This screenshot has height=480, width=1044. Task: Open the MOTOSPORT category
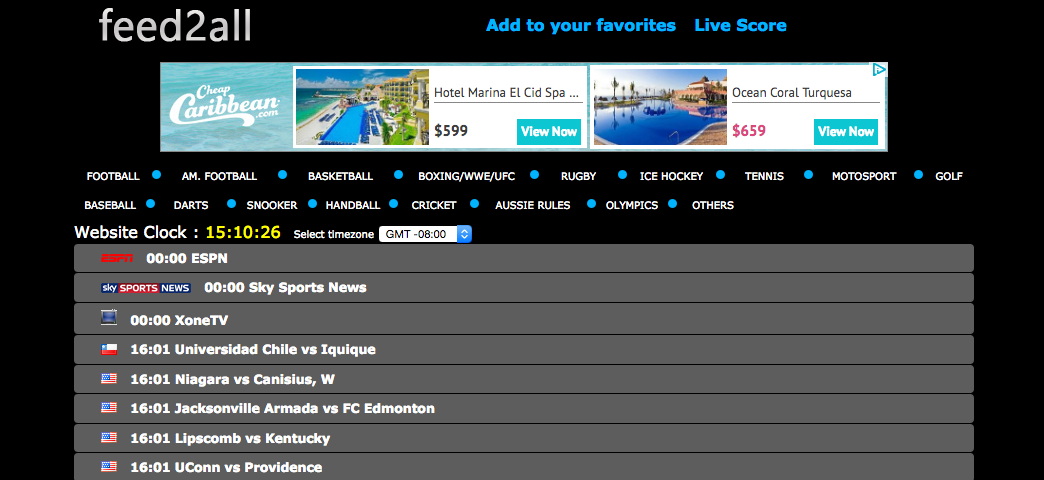coord(864,176)
